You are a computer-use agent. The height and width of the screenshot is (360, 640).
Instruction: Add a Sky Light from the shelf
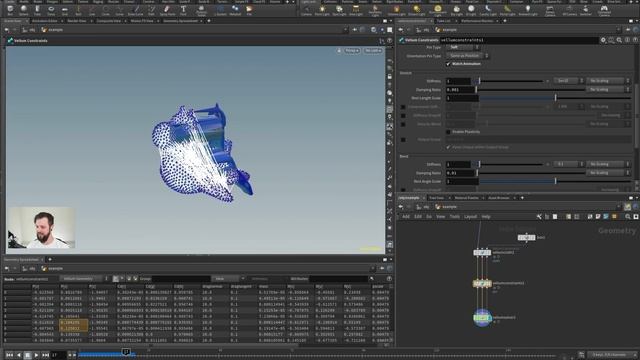point(456,10)
